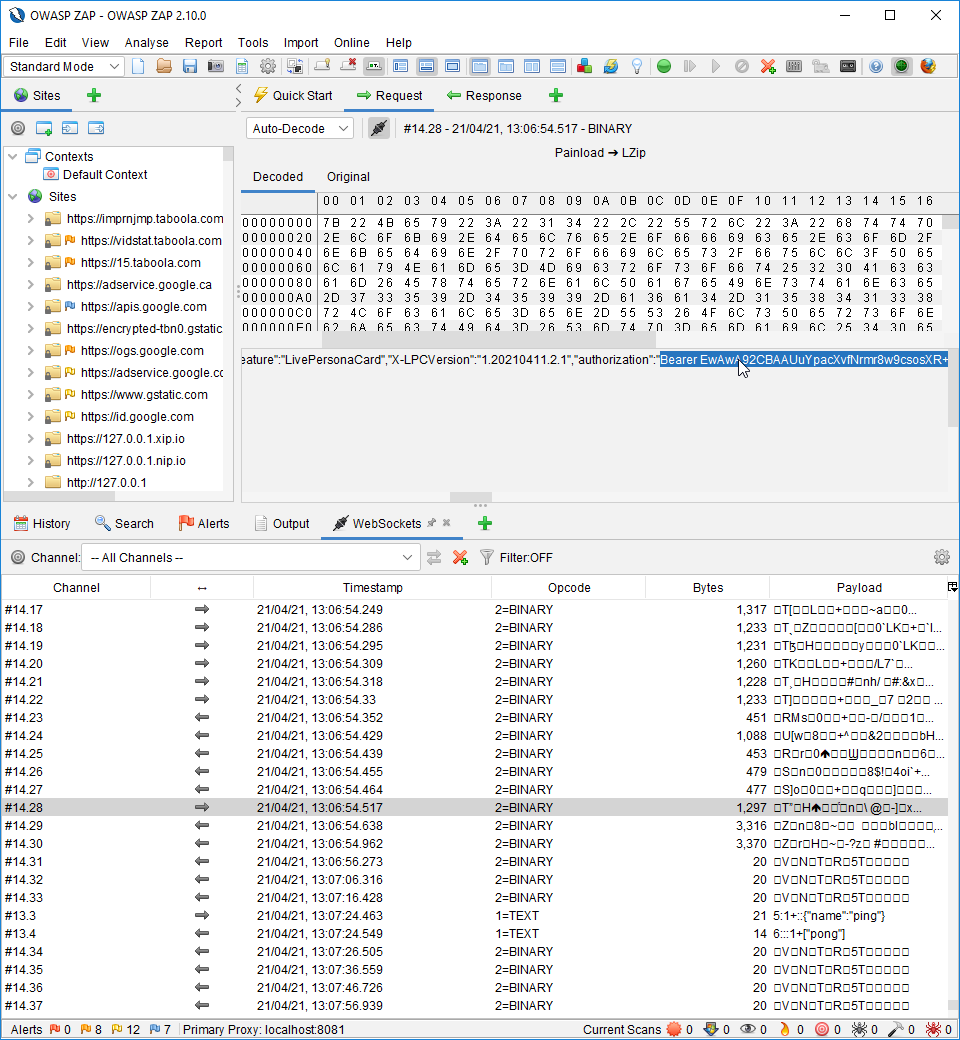Screen dimensions: 960x1040
Task: Open Options with the toolbar gear icon
Action: 268,66
